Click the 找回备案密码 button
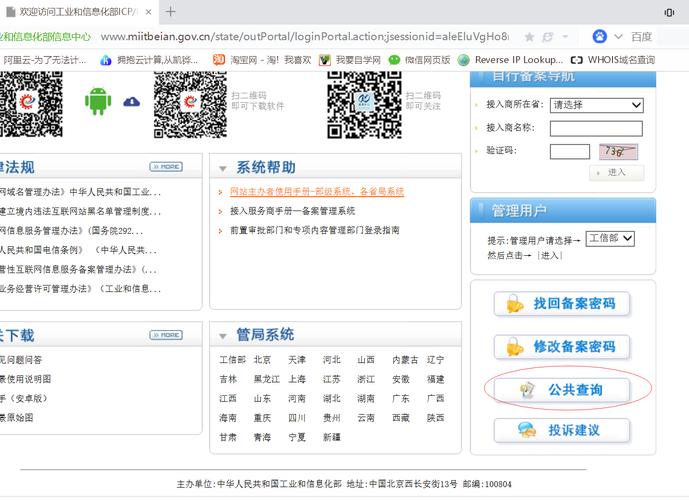The height and width of the screenshot is (500, 689). 562,304
